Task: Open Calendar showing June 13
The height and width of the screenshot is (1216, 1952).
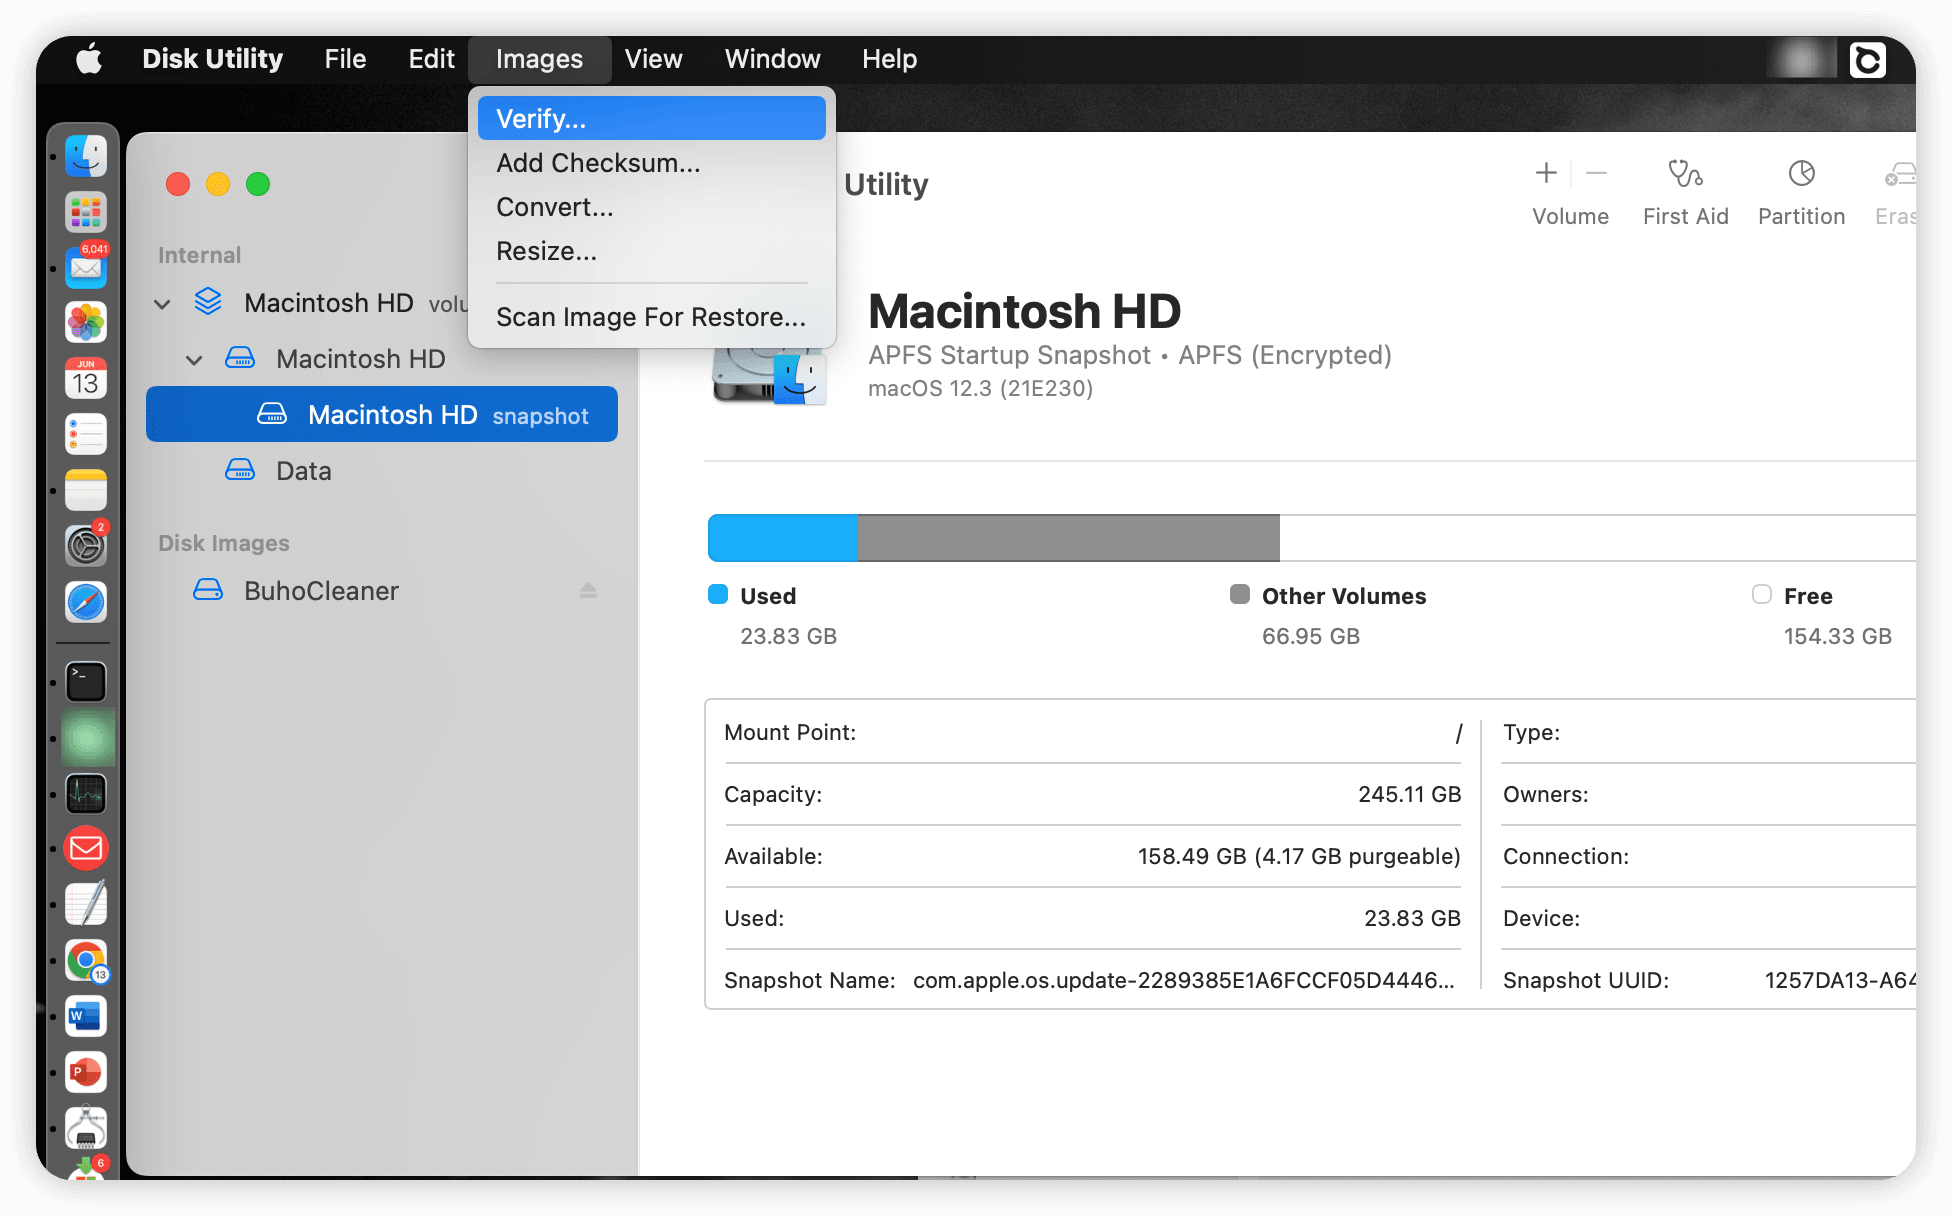Action: click(86, 379)
